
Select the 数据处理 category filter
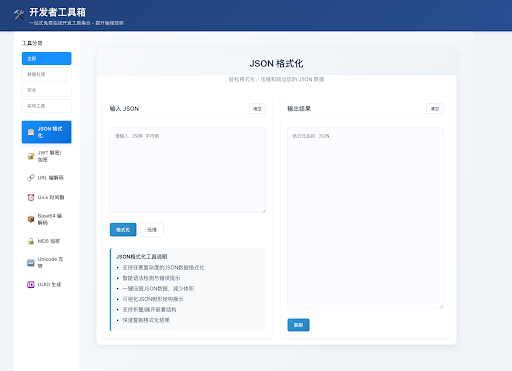[47, 74]
